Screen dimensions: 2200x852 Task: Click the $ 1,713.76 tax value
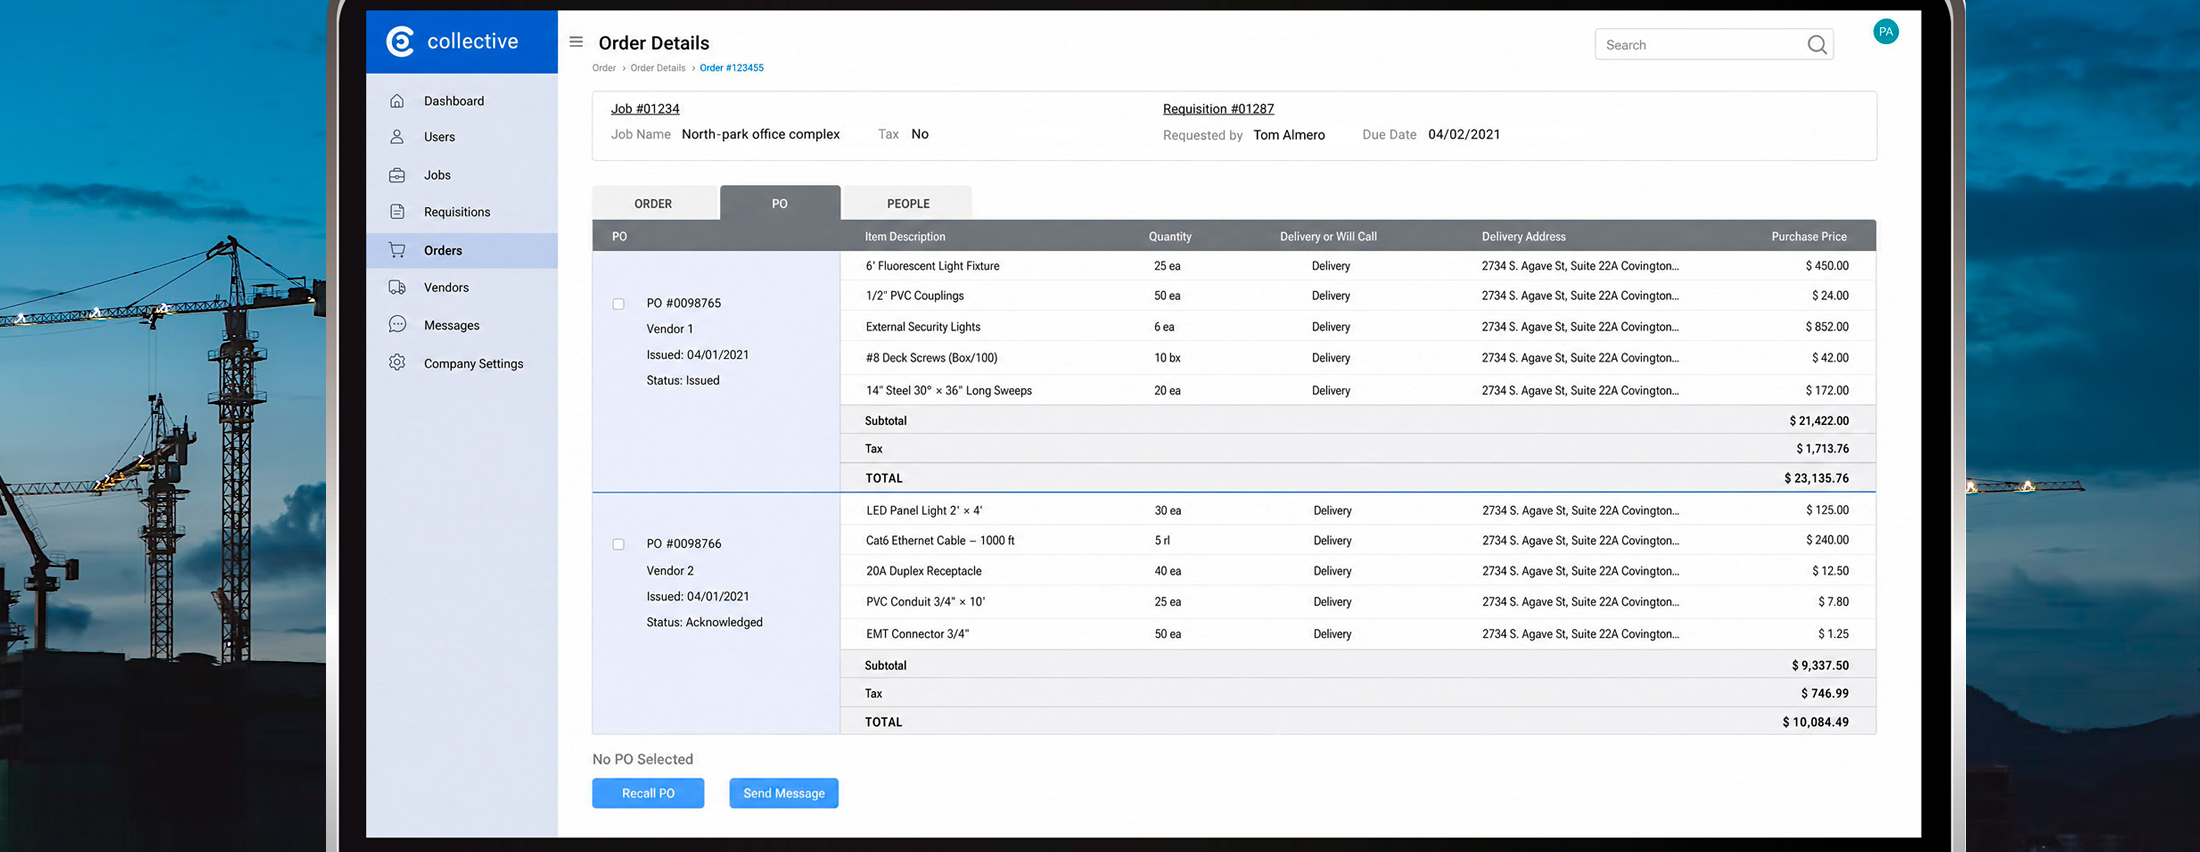[1822, 449]
